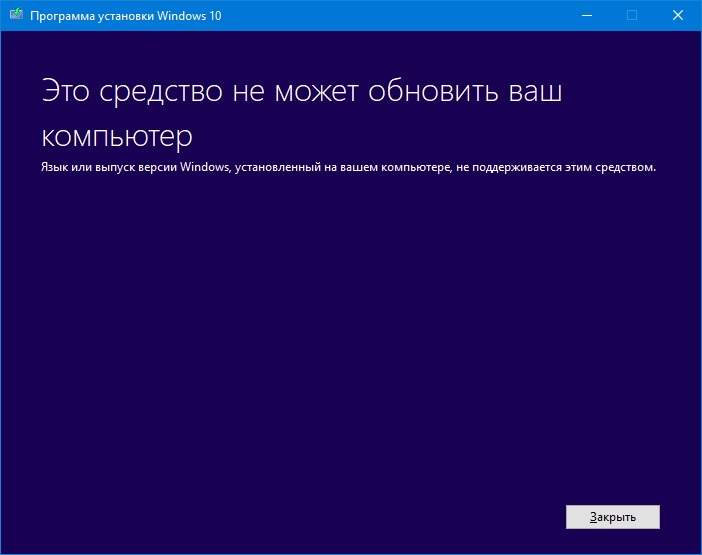Close the Windows 10 setup window
Screen dimensions: 702x555
pyautogui.click(x=678, y=15)
